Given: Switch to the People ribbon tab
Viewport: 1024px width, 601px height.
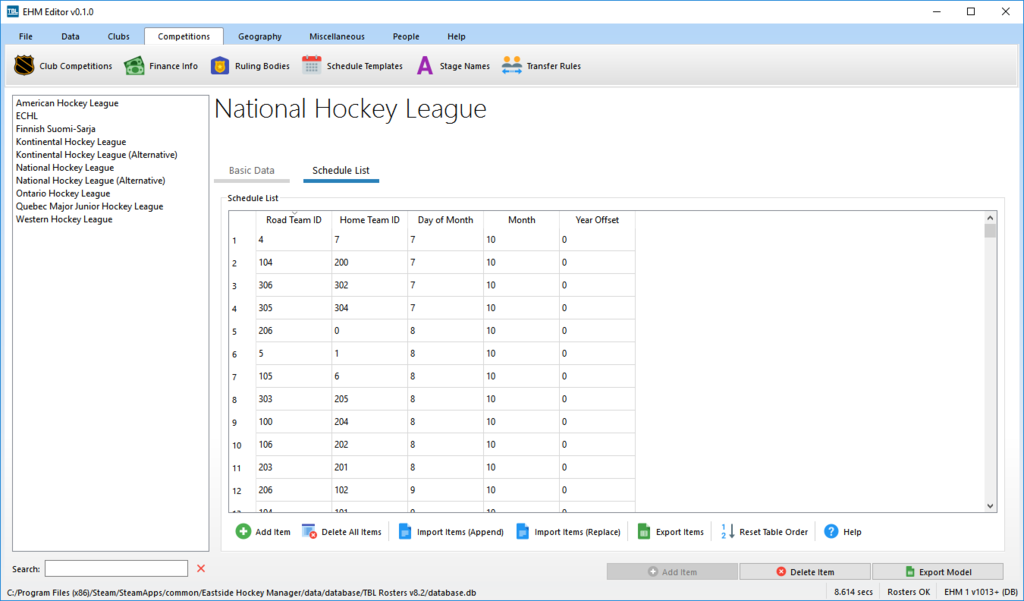Looking at the screenshot, I should pyautogui.click(x=406, y=37).
